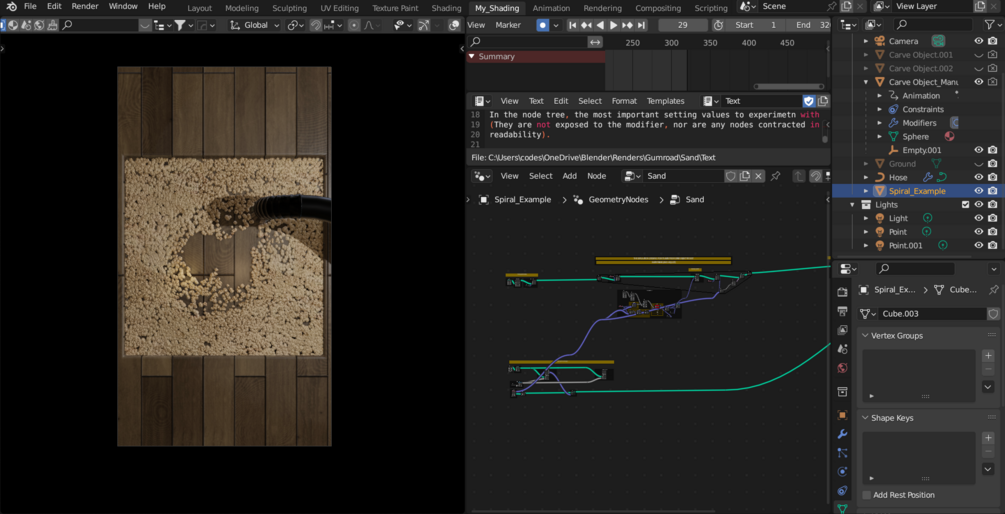Open the Modifiers wrench properties tab

click(x=842, y=434)
